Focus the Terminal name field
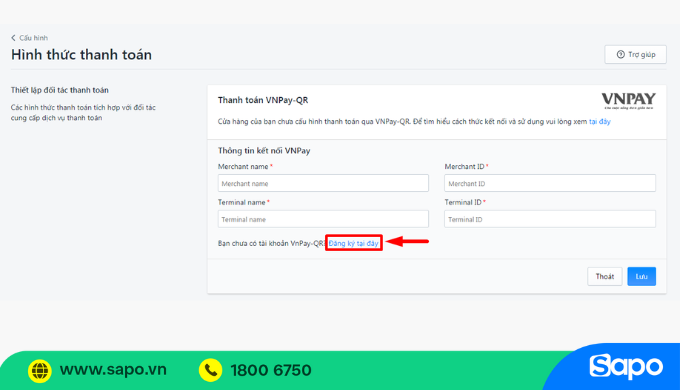Viewport: 680px width, 390px height. (323, 219)
